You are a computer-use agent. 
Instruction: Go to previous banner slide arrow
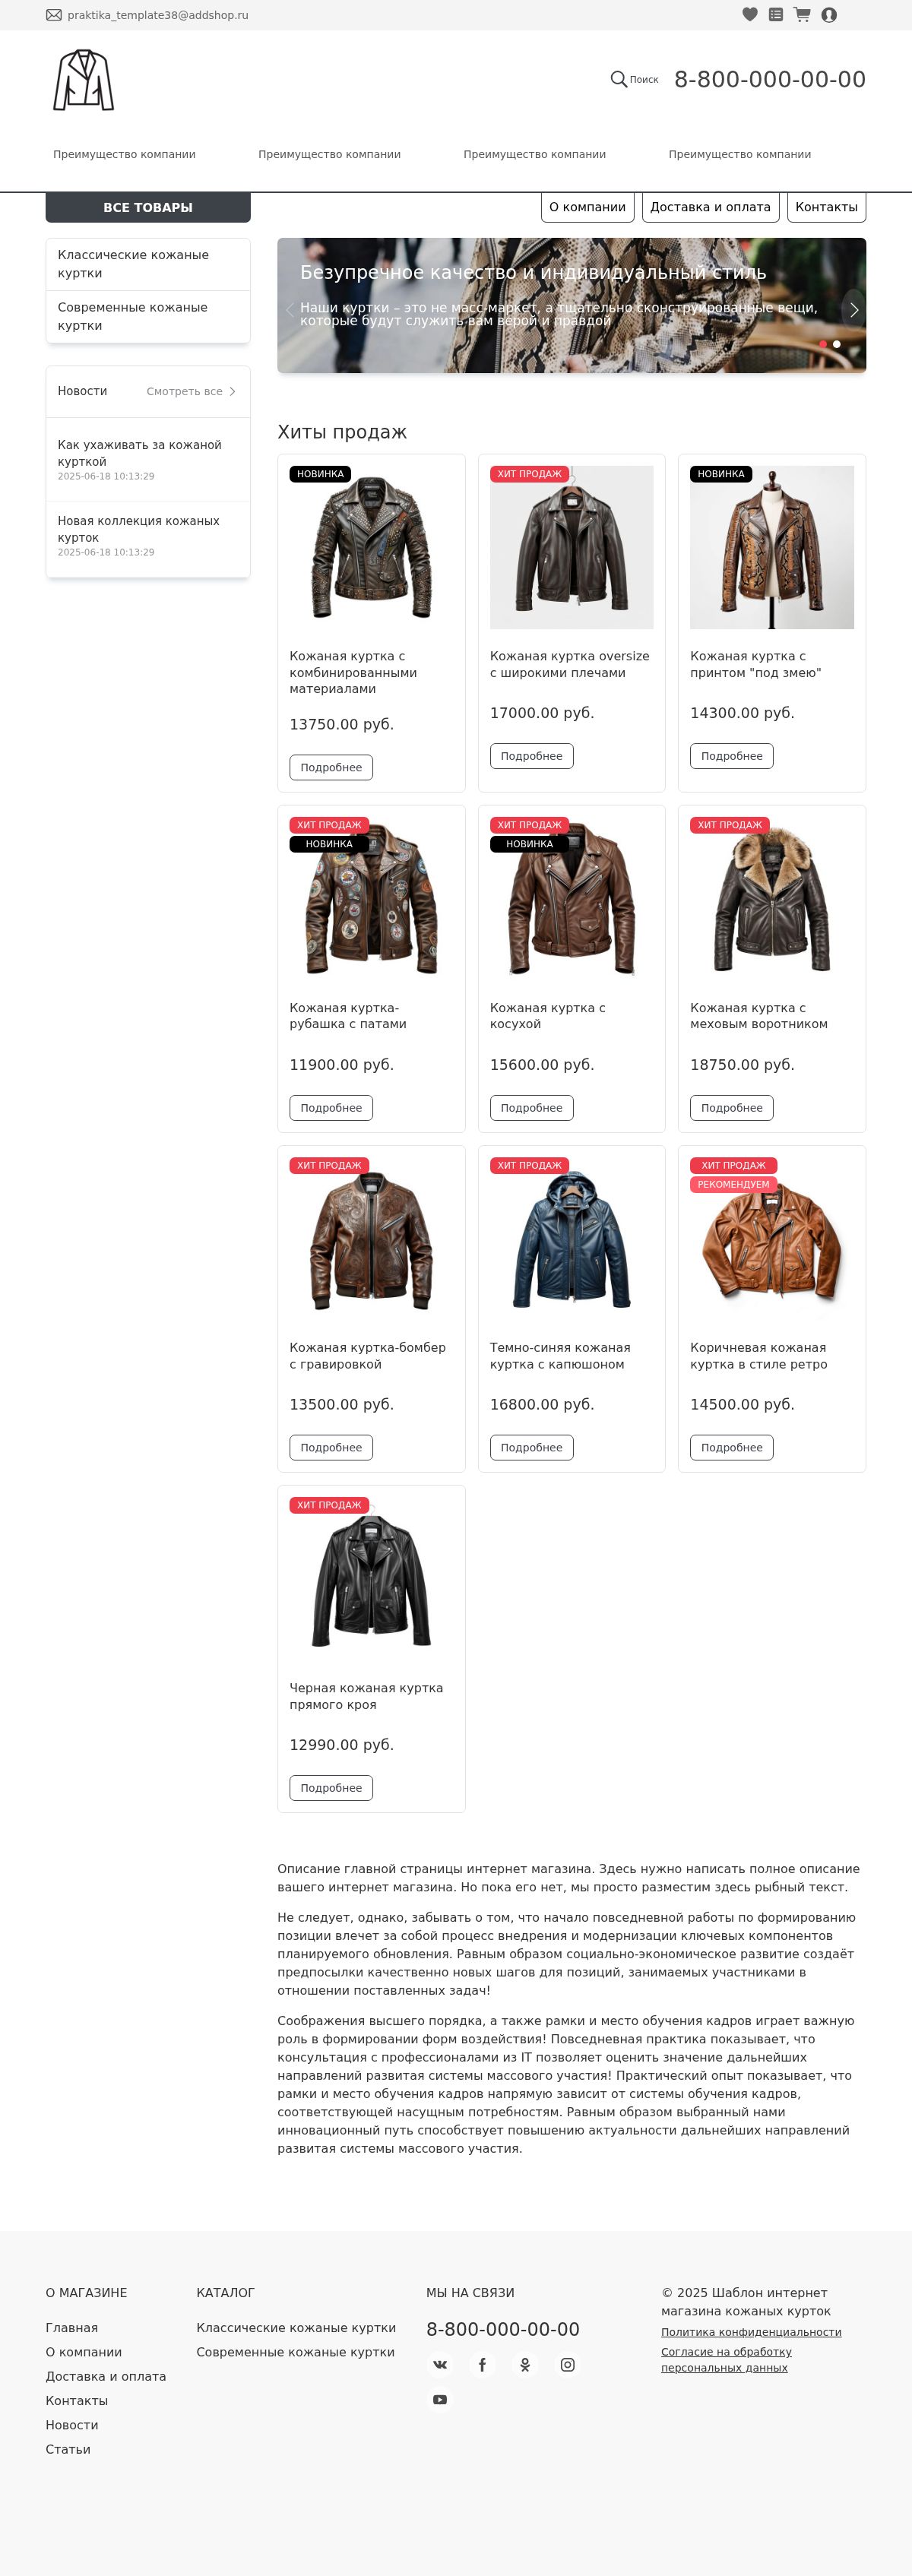click(x=290, y=310)
